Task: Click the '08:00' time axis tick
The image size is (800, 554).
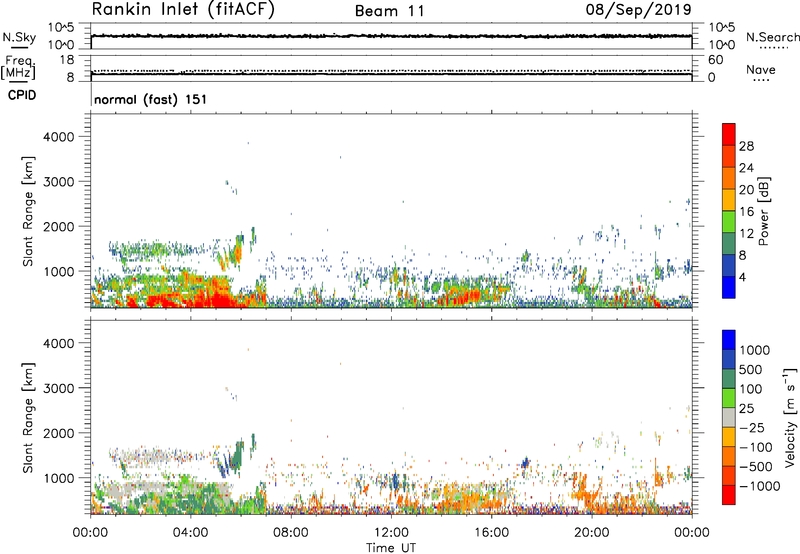Action: [290, 533]
